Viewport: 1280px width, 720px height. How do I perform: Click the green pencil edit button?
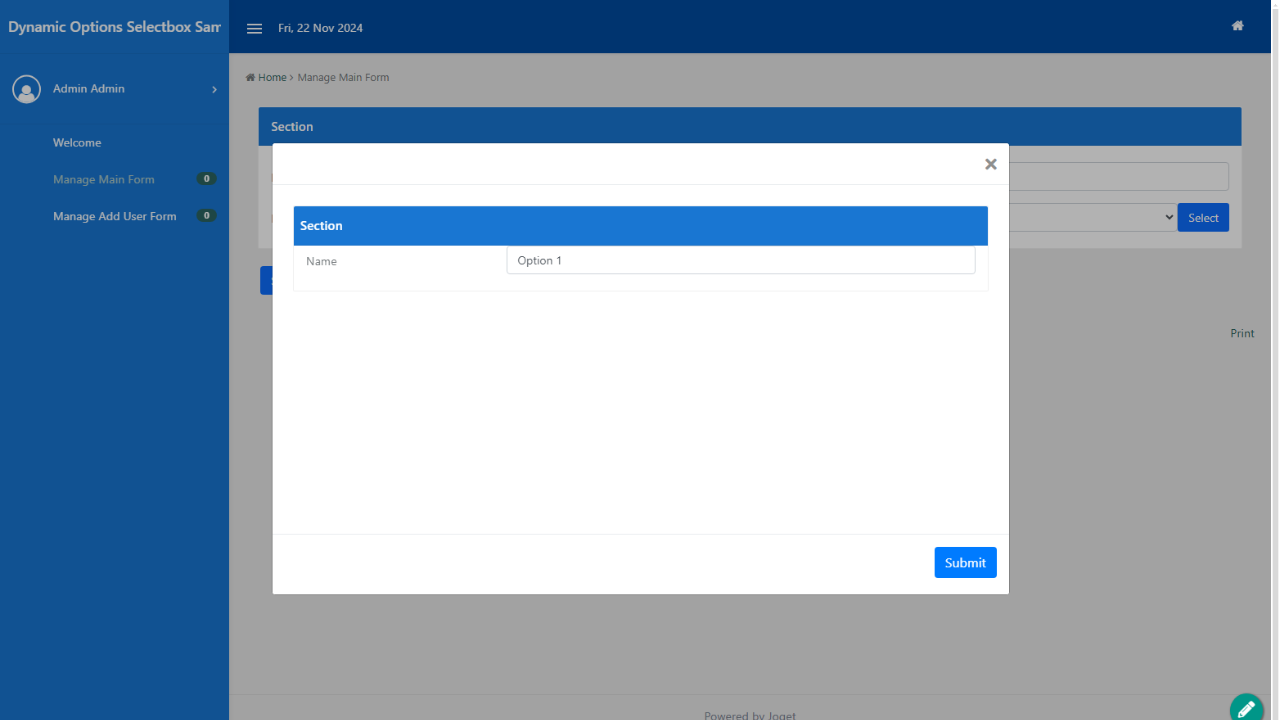point(1246,708)
